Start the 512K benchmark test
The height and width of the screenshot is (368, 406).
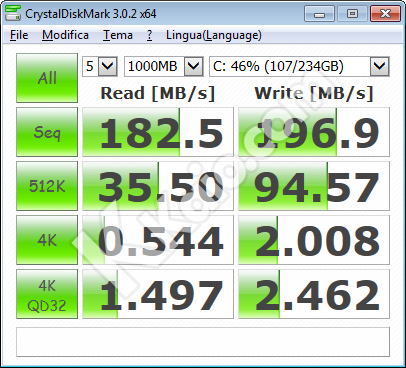tap(47, 186)
